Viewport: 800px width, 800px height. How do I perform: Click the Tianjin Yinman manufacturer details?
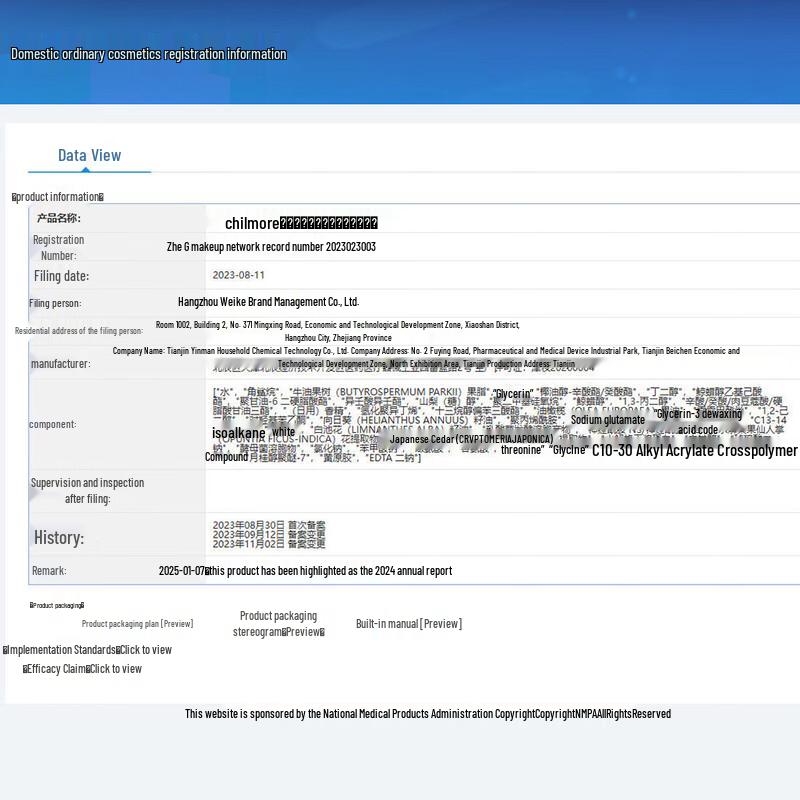click(x=426, y=357)
